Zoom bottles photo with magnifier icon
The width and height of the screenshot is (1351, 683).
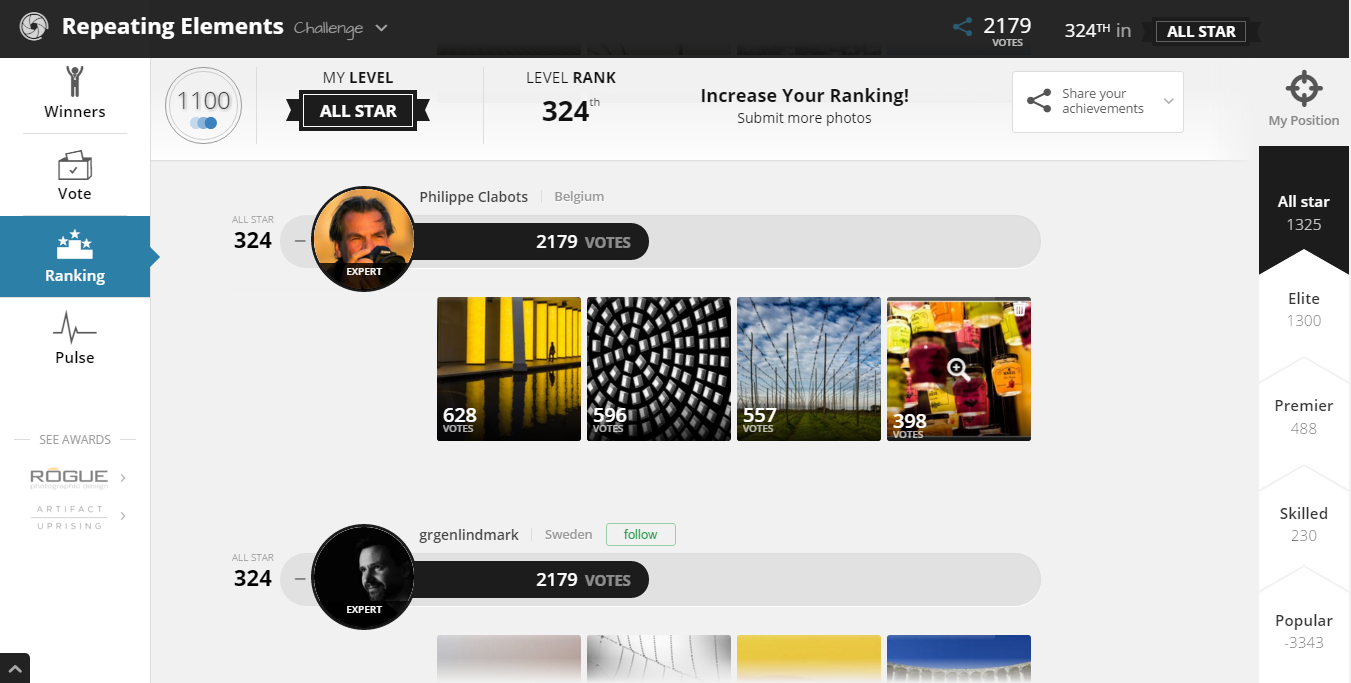coord(958,369)
